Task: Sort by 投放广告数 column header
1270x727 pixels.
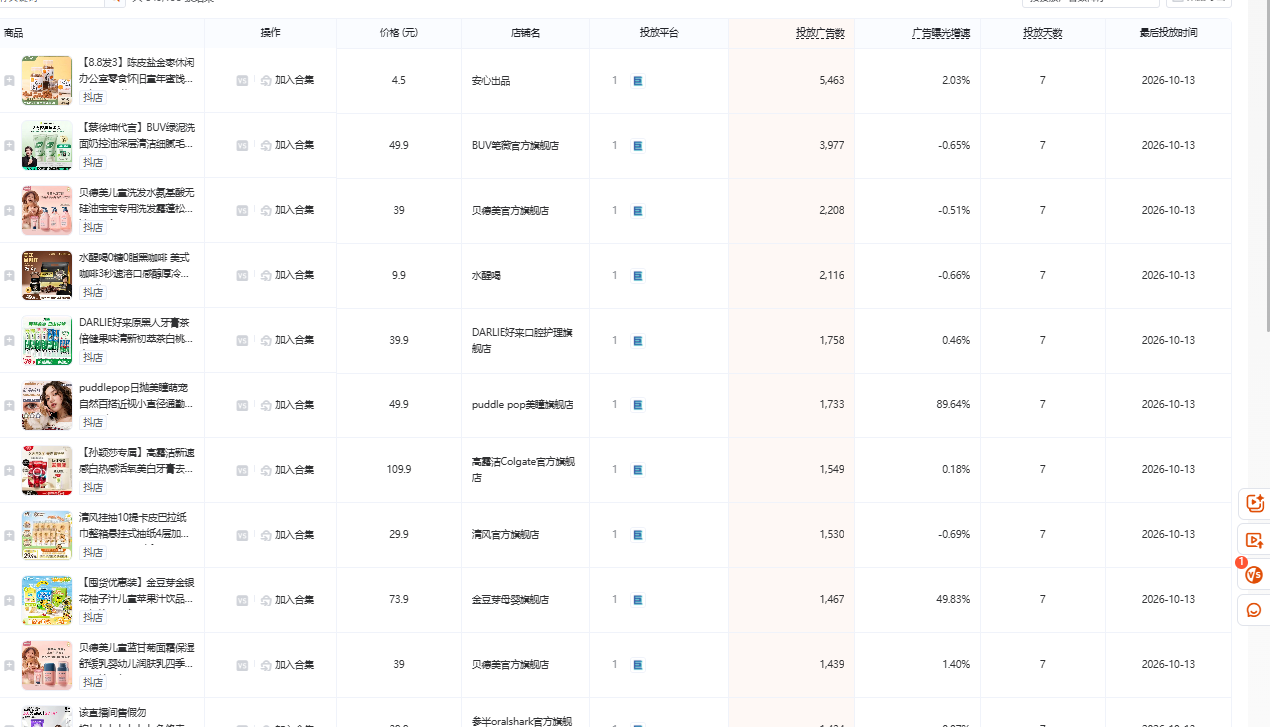Action: tap(820, 33)
